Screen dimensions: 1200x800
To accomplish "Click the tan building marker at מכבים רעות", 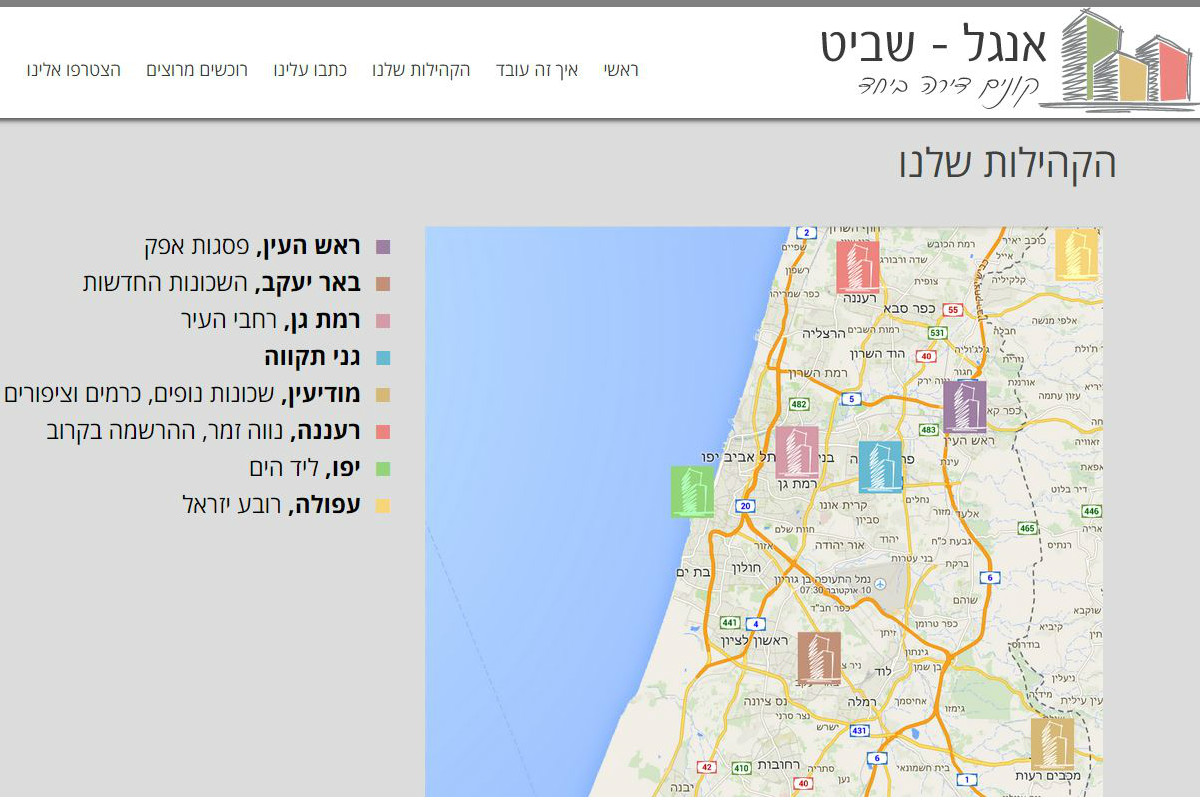I will (1052, 744).
